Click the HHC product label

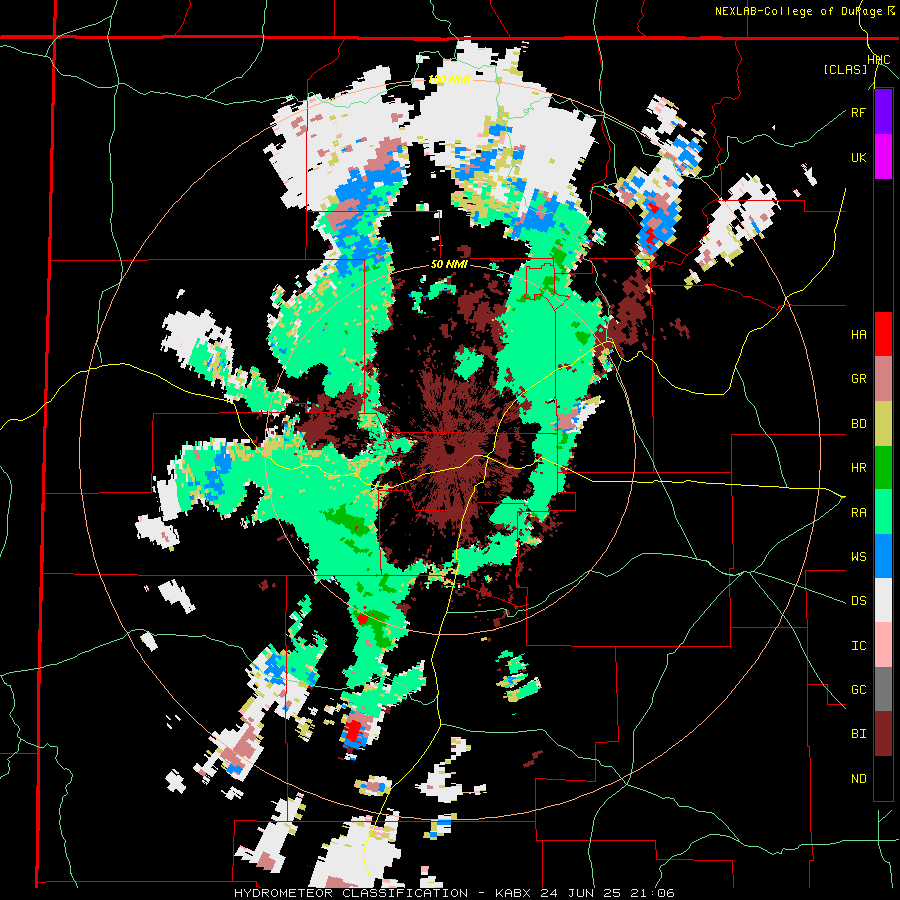tap(879, 60)
